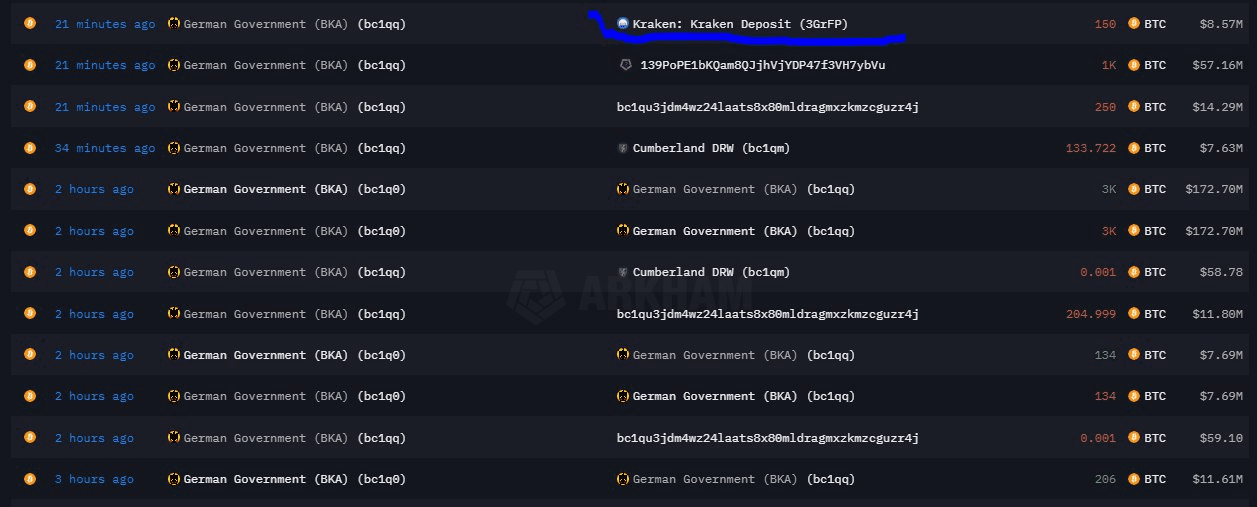Click the Bitcoin chain icon in the $57.16M row
Viewport: 1257px width, 507px height.
coord(30,65)
